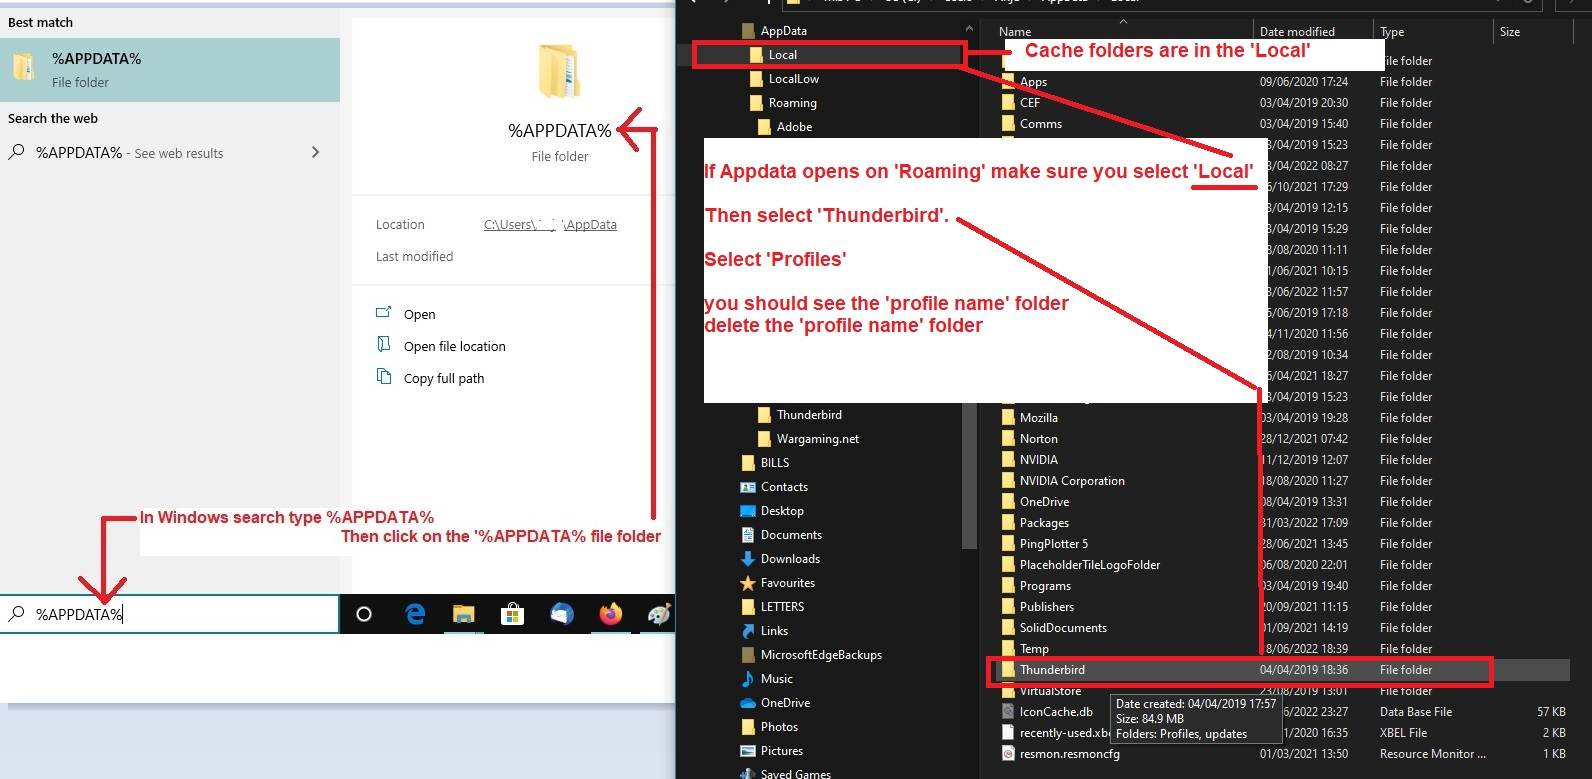Select LETTERS in the navigation tree

tap(782, 607)
